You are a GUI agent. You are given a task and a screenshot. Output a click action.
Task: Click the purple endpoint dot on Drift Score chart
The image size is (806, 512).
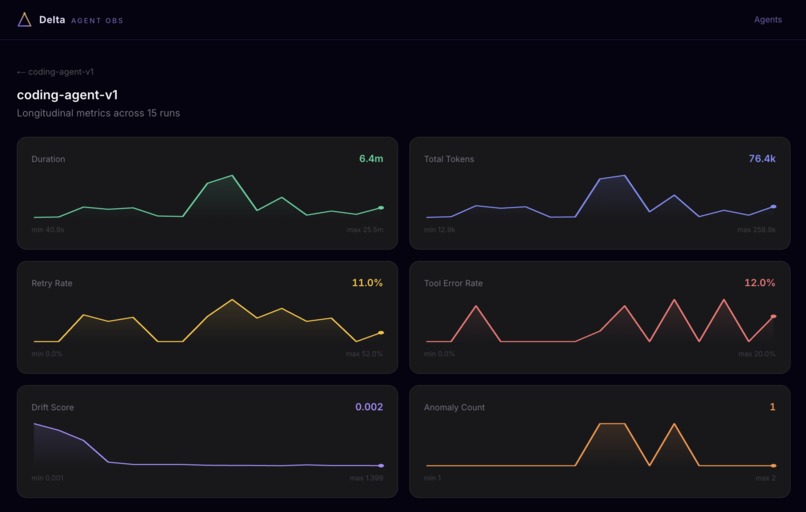click(x=381, y=466)
